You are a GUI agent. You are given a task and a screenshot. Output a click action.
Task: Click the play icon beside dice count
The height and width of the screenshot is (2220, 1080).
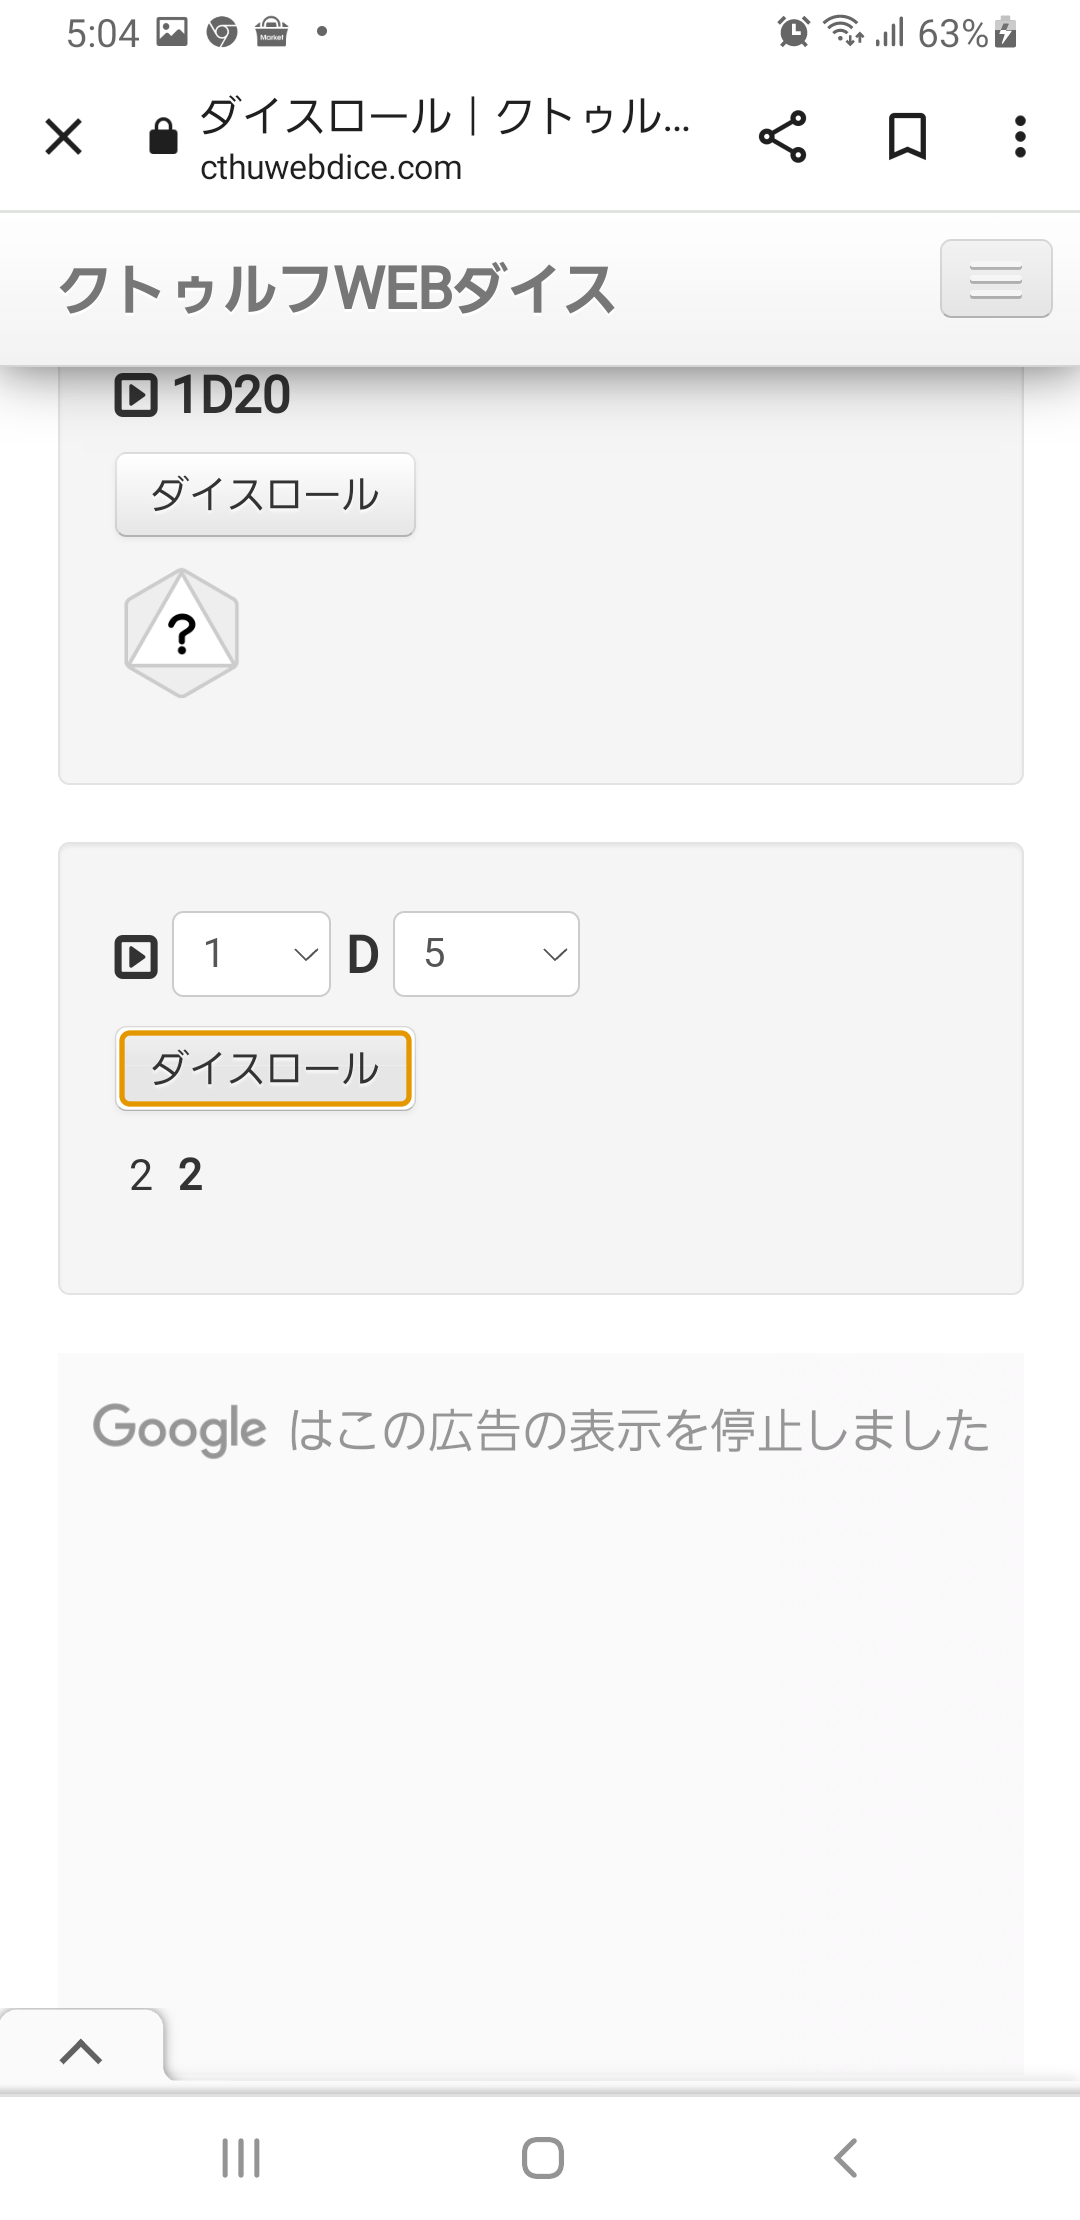[136, 956]
